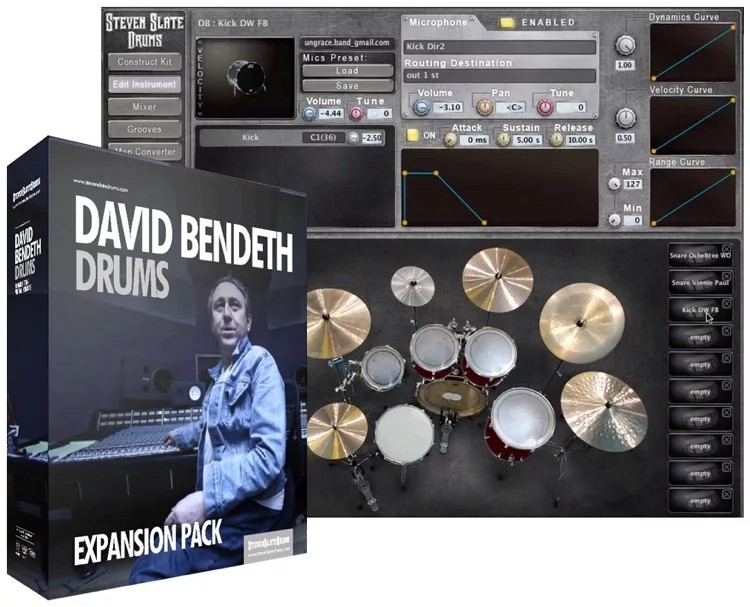This screenshot has width=750, height=607.
Task: Toggle the microphone ENABLED indicator
Action: pos(507,22)
